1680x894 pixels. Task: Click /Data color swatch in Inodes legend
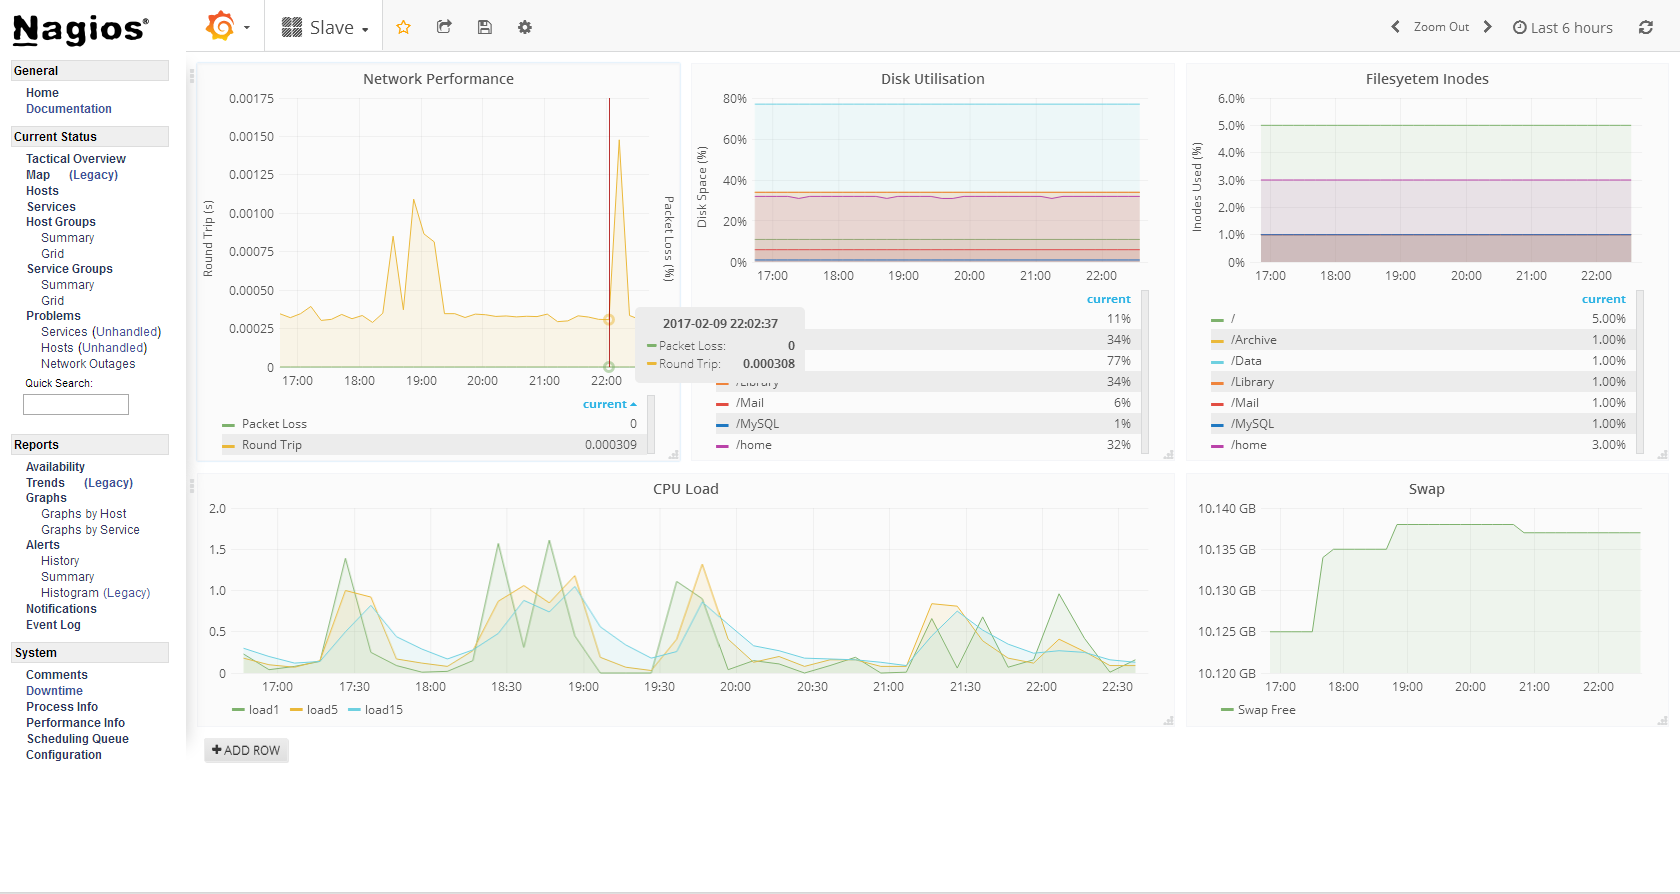tap(1217, 362)
